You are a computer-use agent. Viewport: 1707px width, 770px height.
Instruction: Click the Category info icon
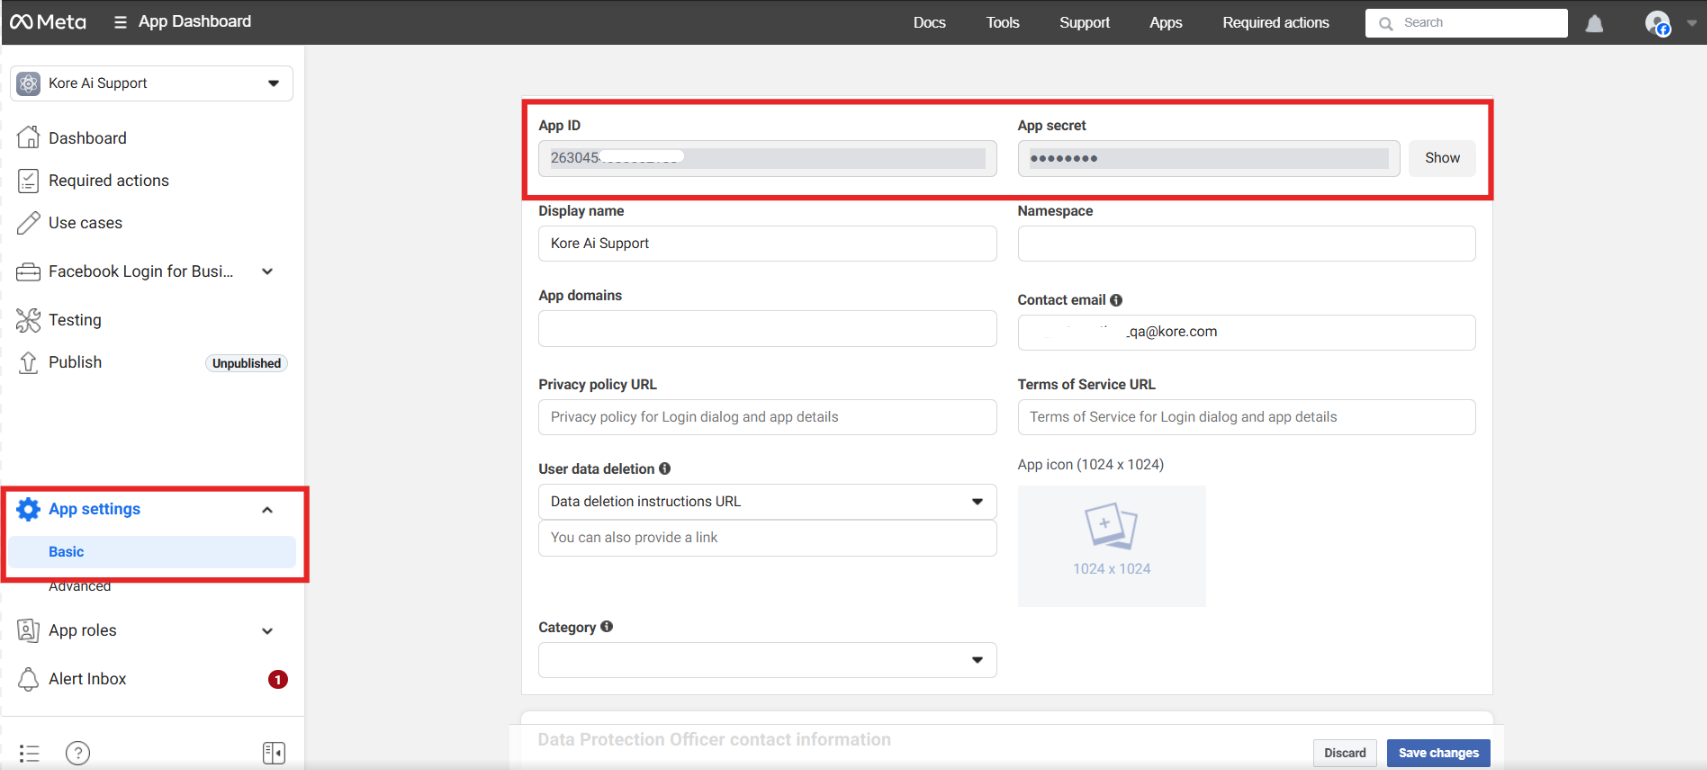click(x=607, y=627)
